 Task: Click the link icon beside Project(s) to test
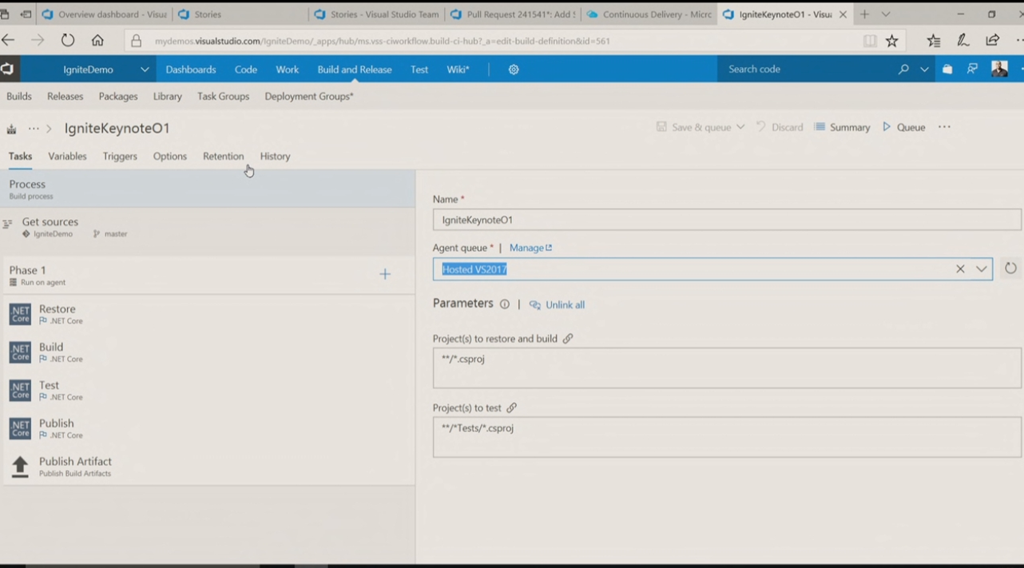click(x=512, y=408)
